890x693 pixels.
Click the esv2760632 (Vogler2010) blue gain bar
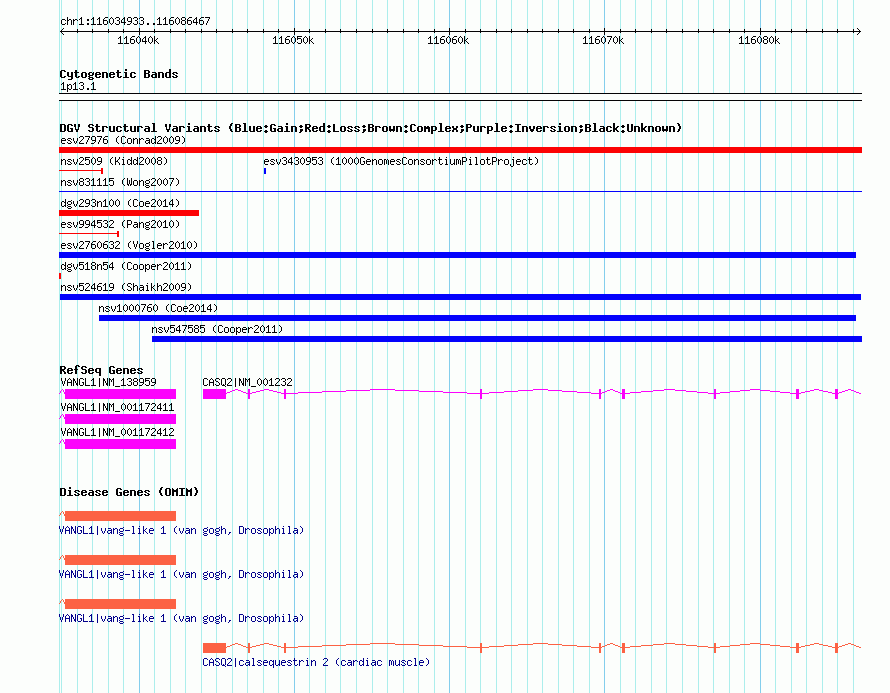[457, 255]
